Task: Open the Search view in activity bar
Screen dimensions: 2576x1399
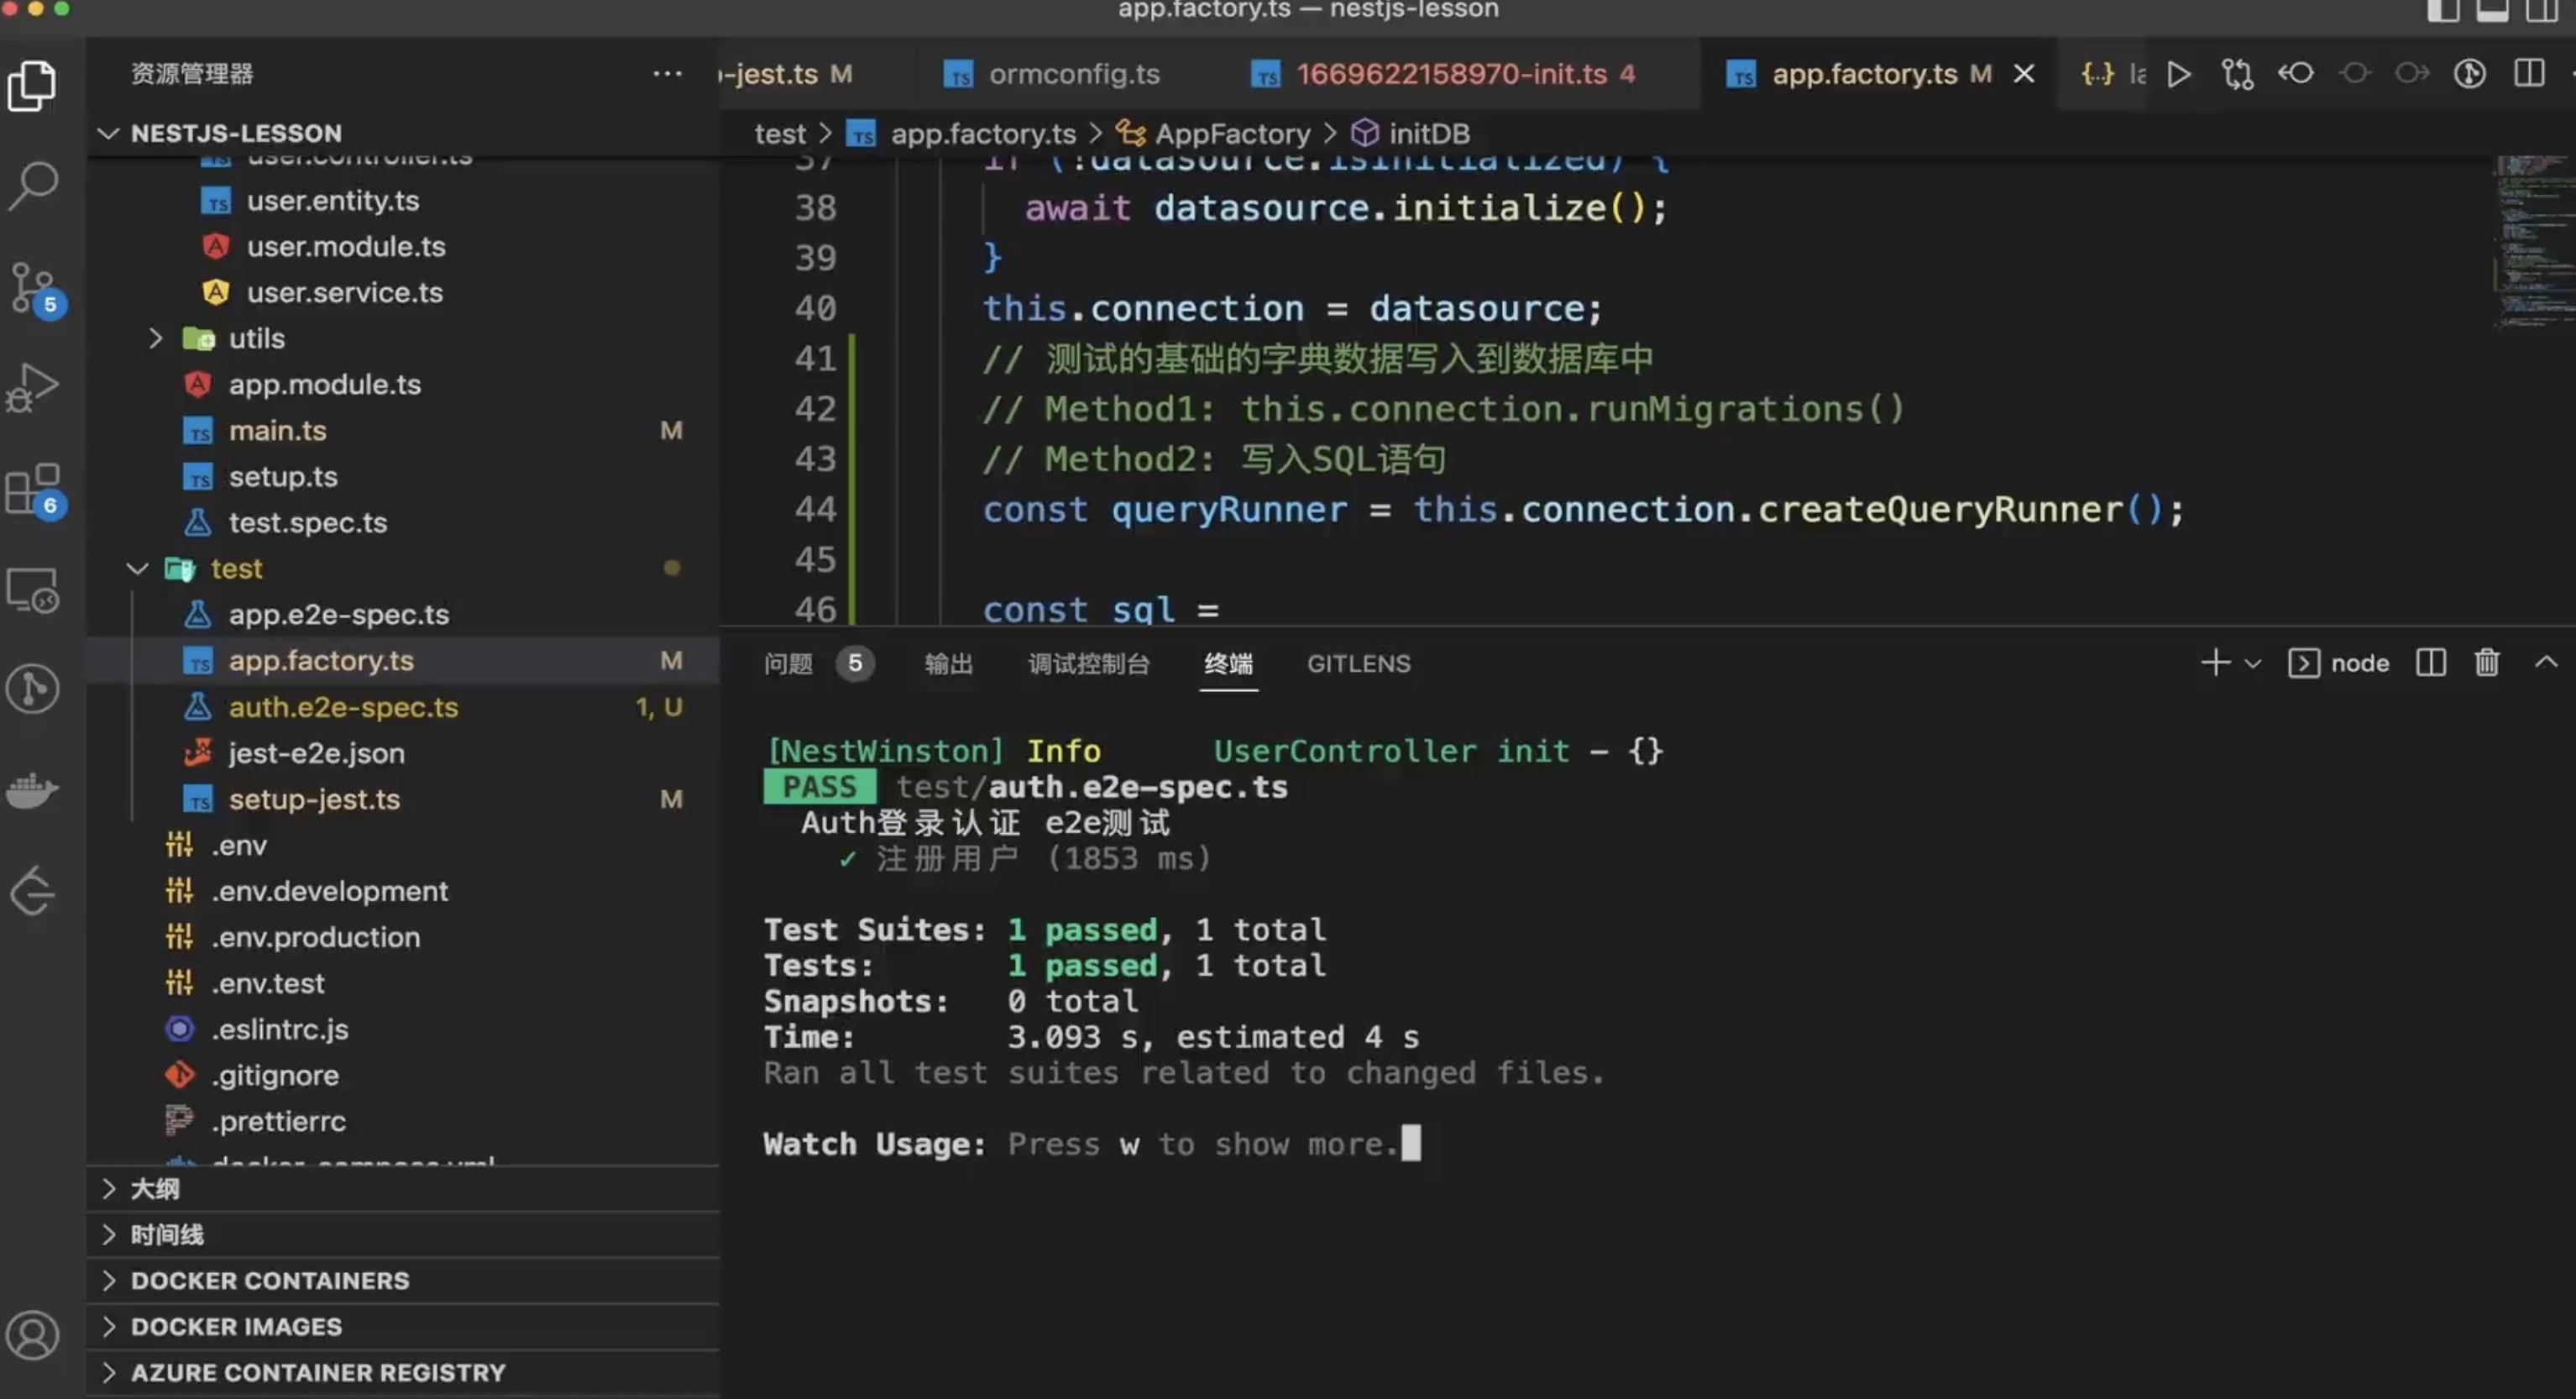Action: (33, 186)
